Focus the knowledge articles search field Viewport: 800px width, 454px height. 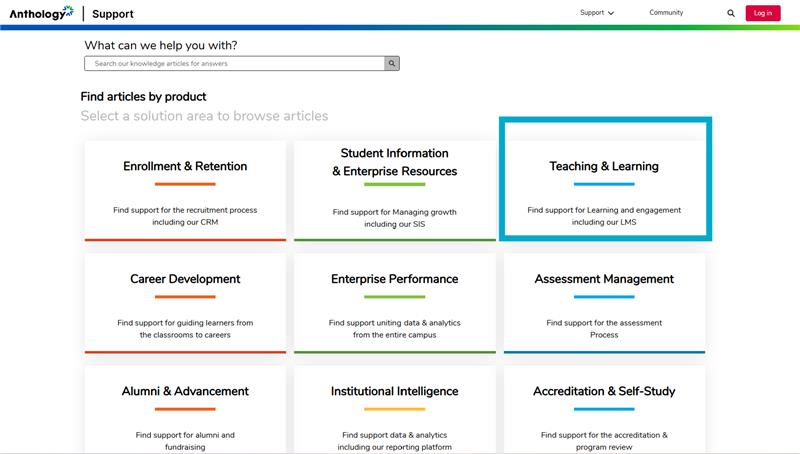[235, 63]
